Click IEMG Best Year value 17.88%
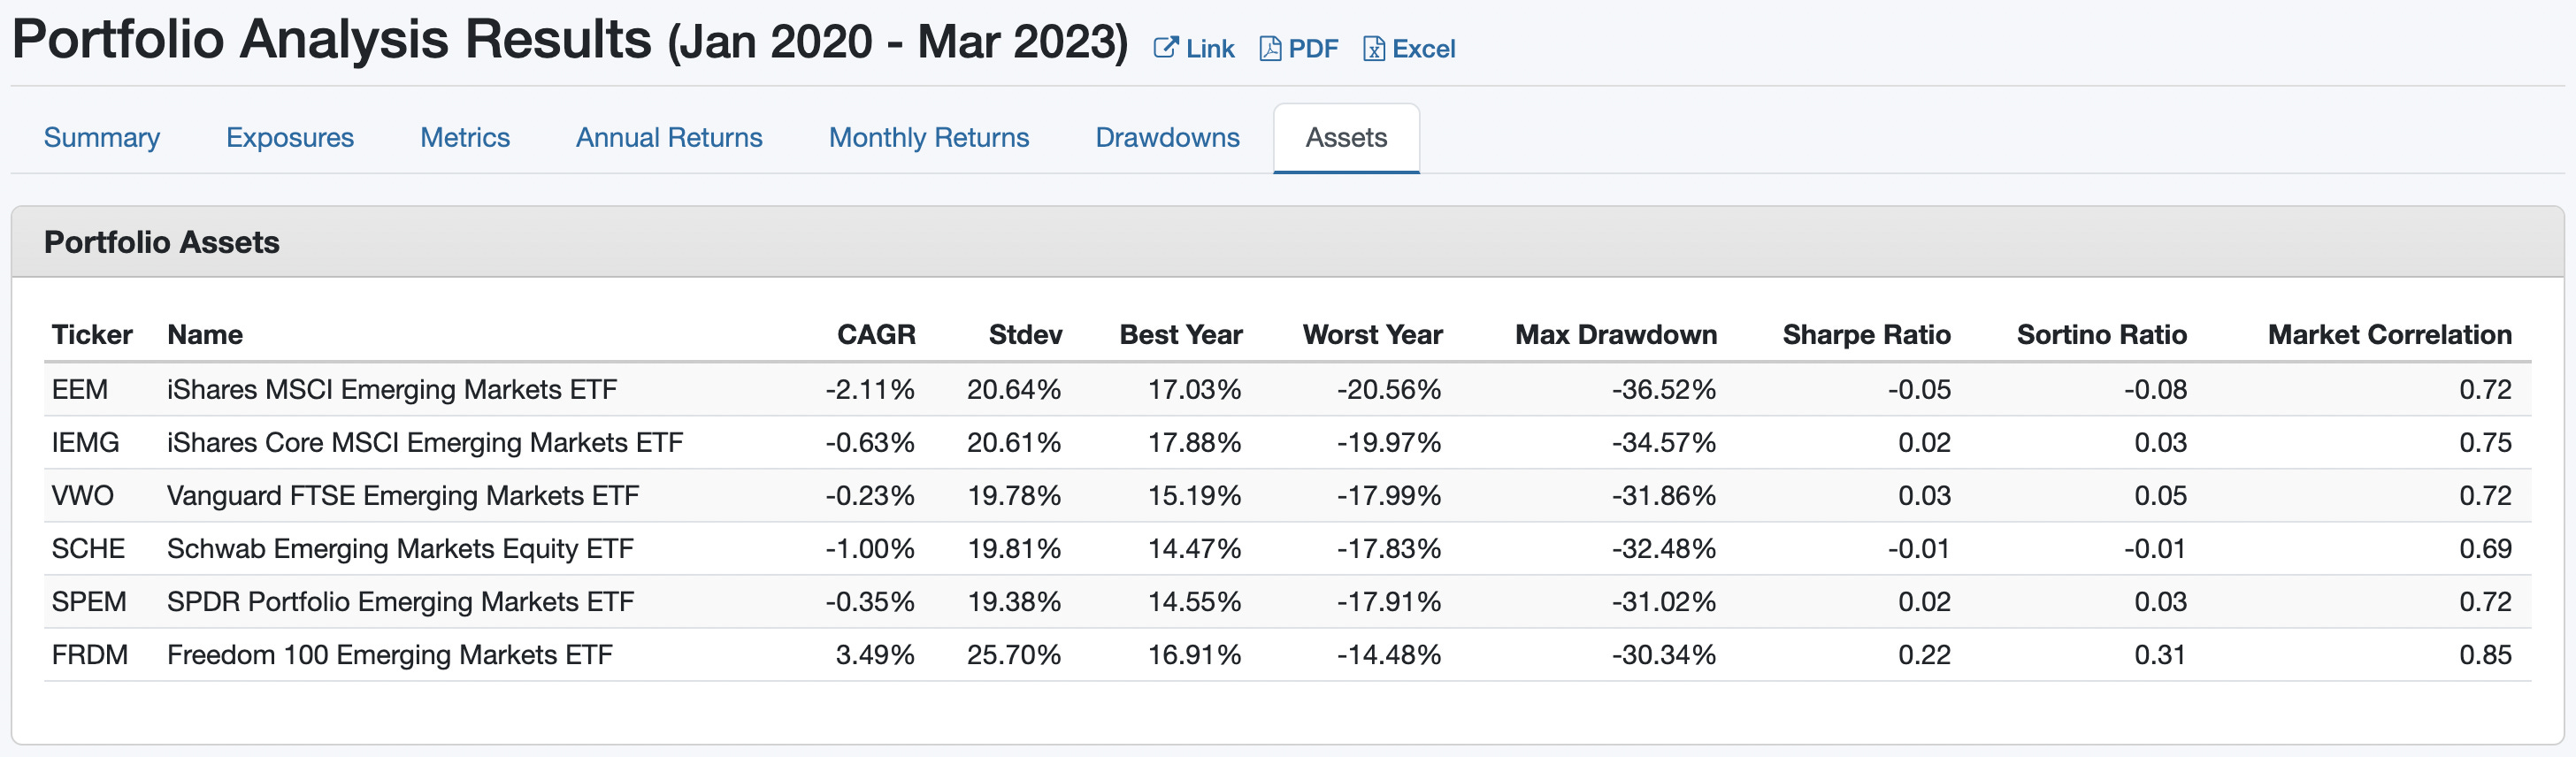The height and width of the screenshot is (757, 2576). tap(1194, 442)
